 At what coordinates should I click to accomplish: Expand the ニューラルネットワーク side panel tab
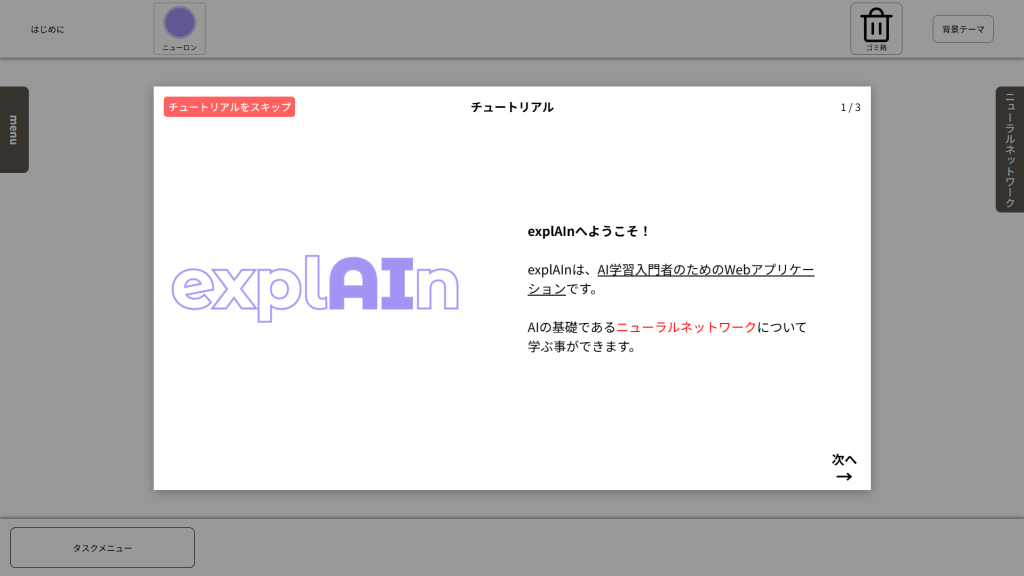coord(1009,149)
